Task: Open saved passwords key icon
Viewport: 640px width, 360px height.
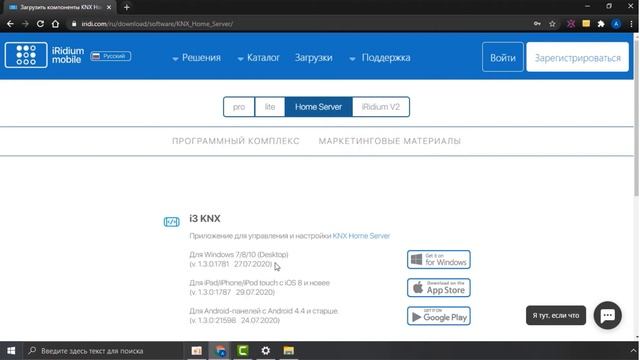Action: point(537,24)
